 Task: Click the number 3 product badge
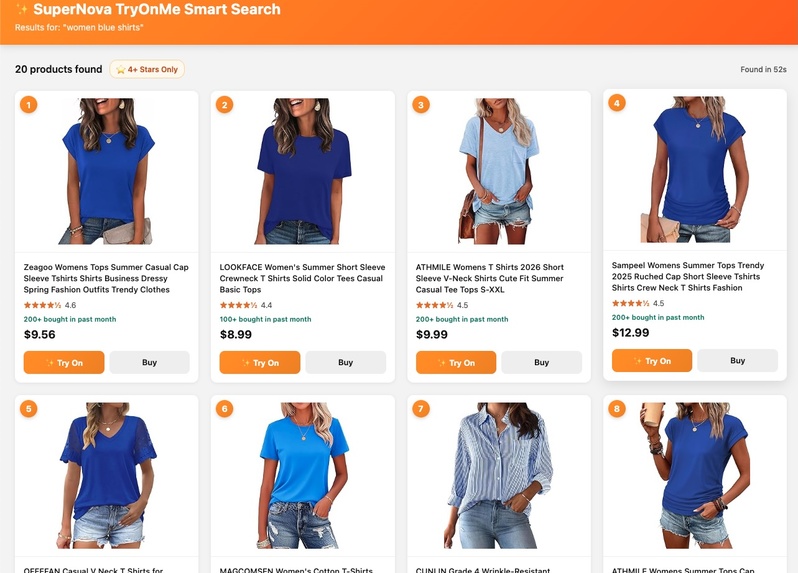pos(421,105)
